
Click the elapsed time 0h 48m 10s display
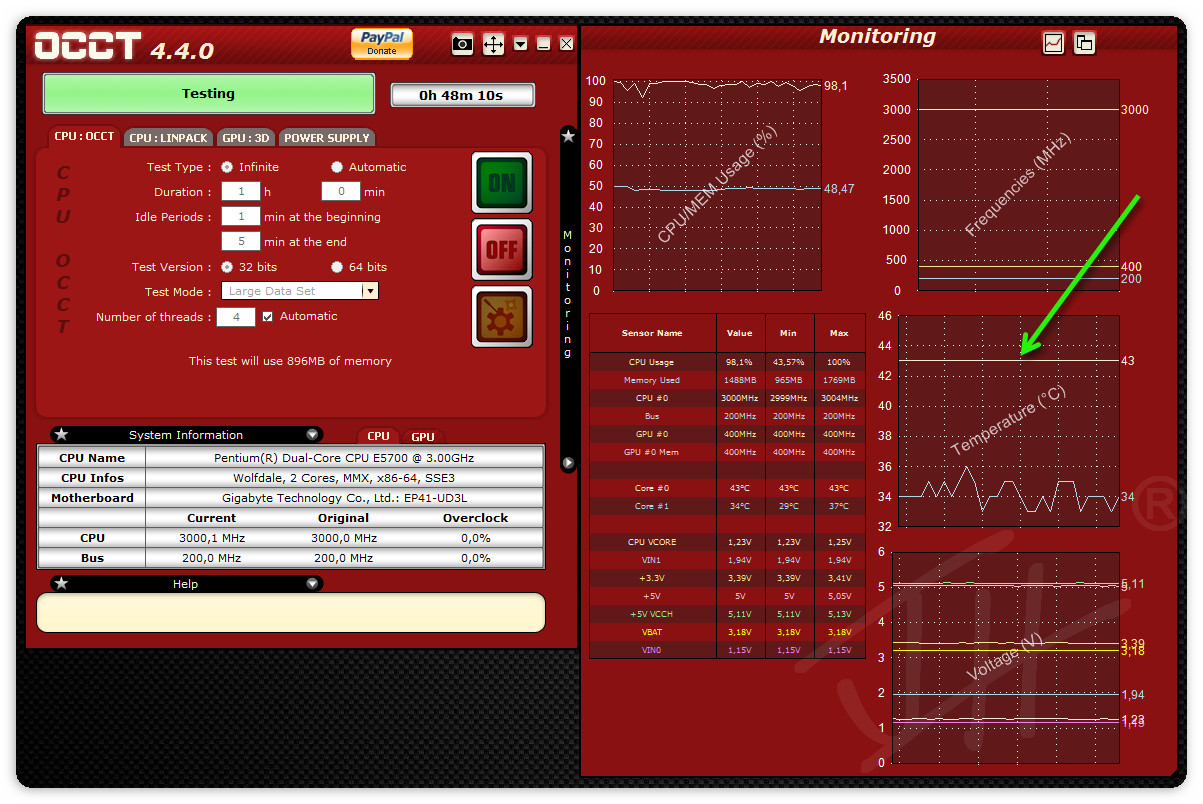pyautogui.click(x=461, y=95)
